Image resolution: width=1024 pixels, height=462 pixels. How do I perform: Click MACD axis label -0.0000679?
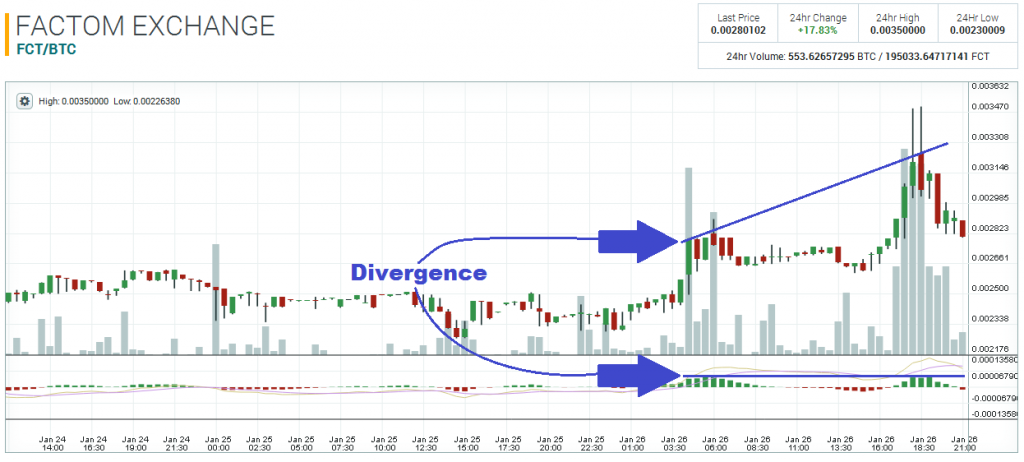[x=994, y=397]
